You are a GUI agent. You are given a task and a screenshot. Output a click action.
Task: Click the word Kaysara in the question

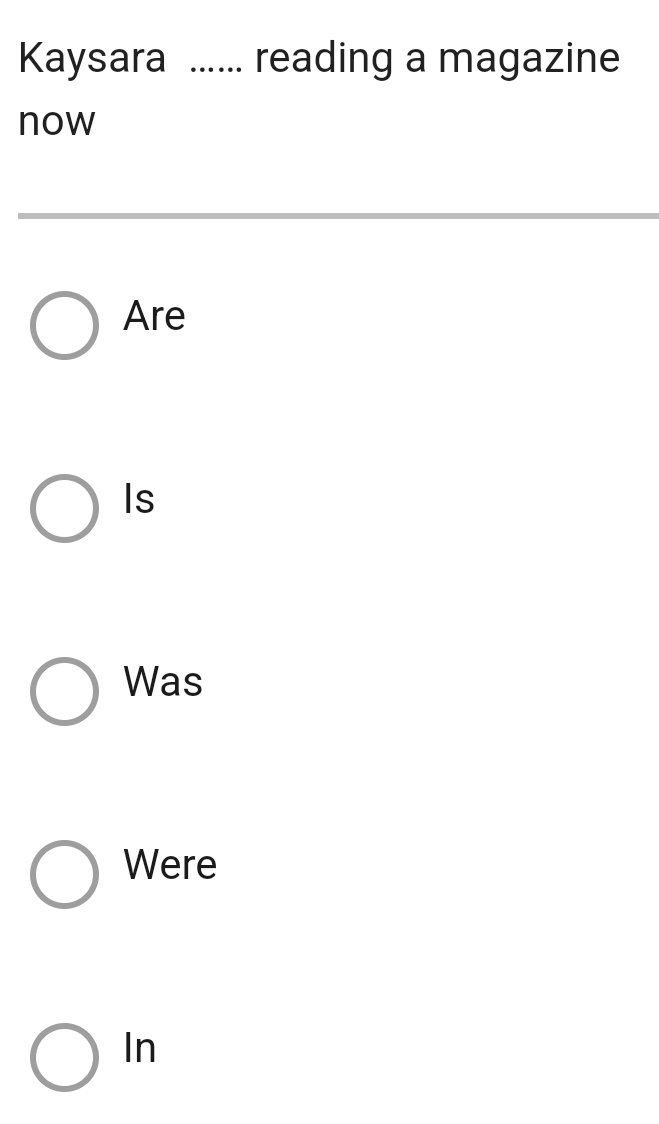click(x=92, y=59)
